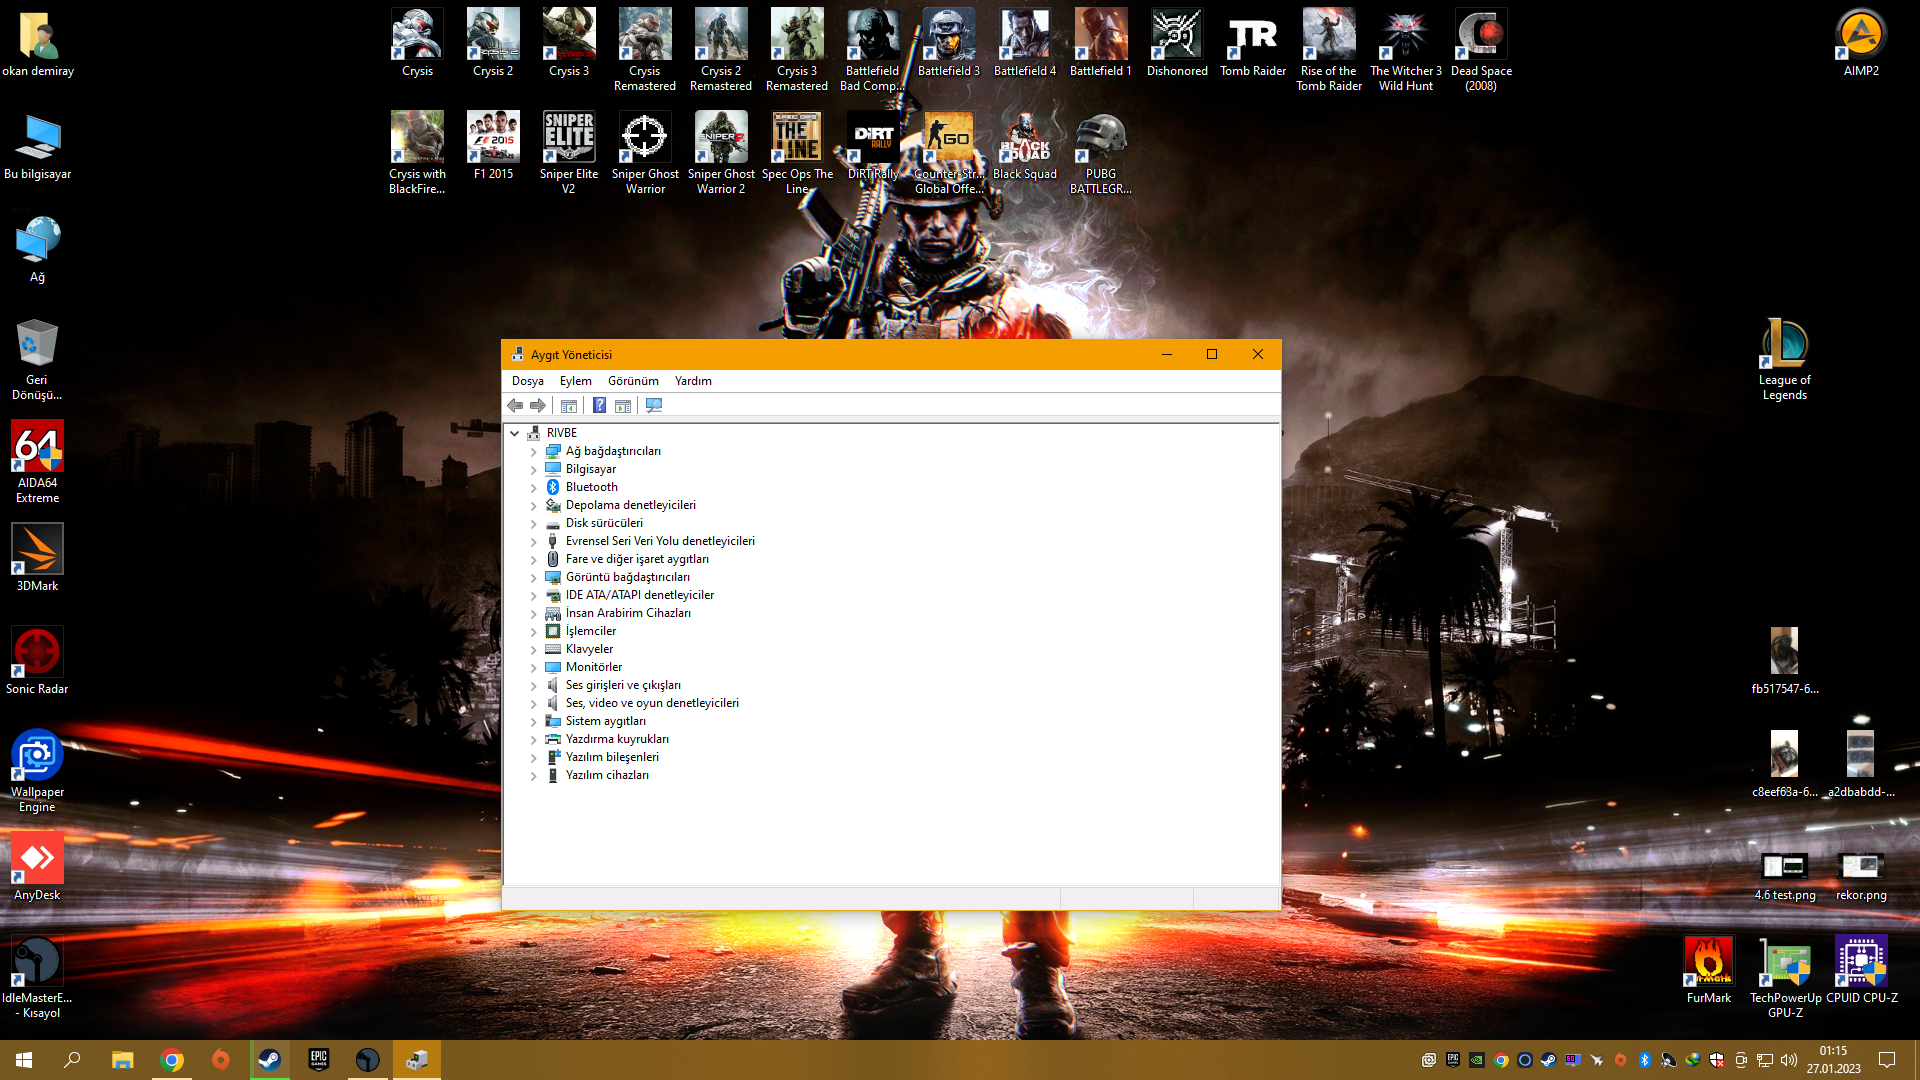Open the Bluetooth device category

[x=591, y=487]
